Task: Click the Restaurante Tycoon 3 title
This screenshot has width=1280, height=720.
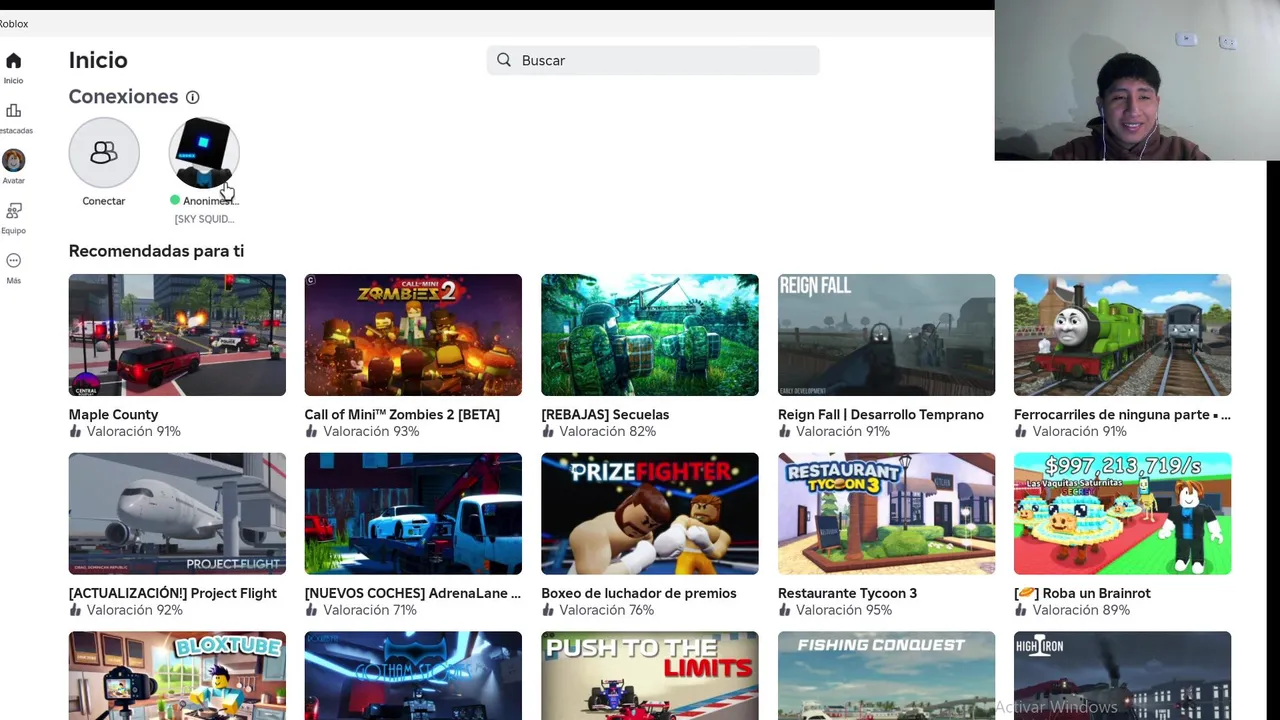Action: (x=847, y=593)
